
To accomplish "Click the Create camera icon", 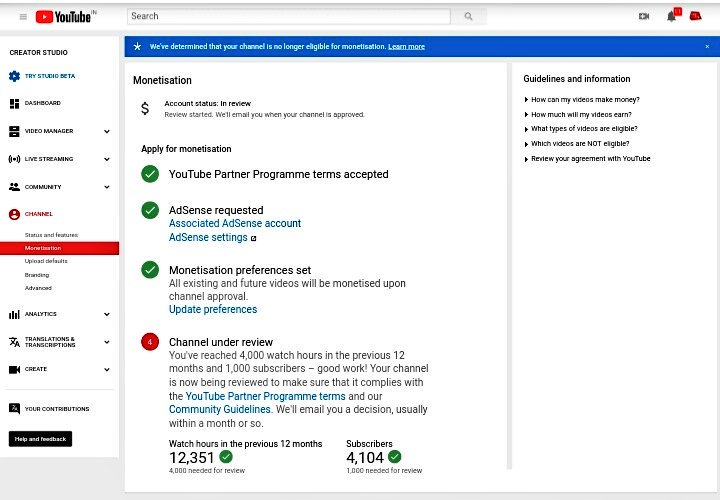I will [14, 369].
